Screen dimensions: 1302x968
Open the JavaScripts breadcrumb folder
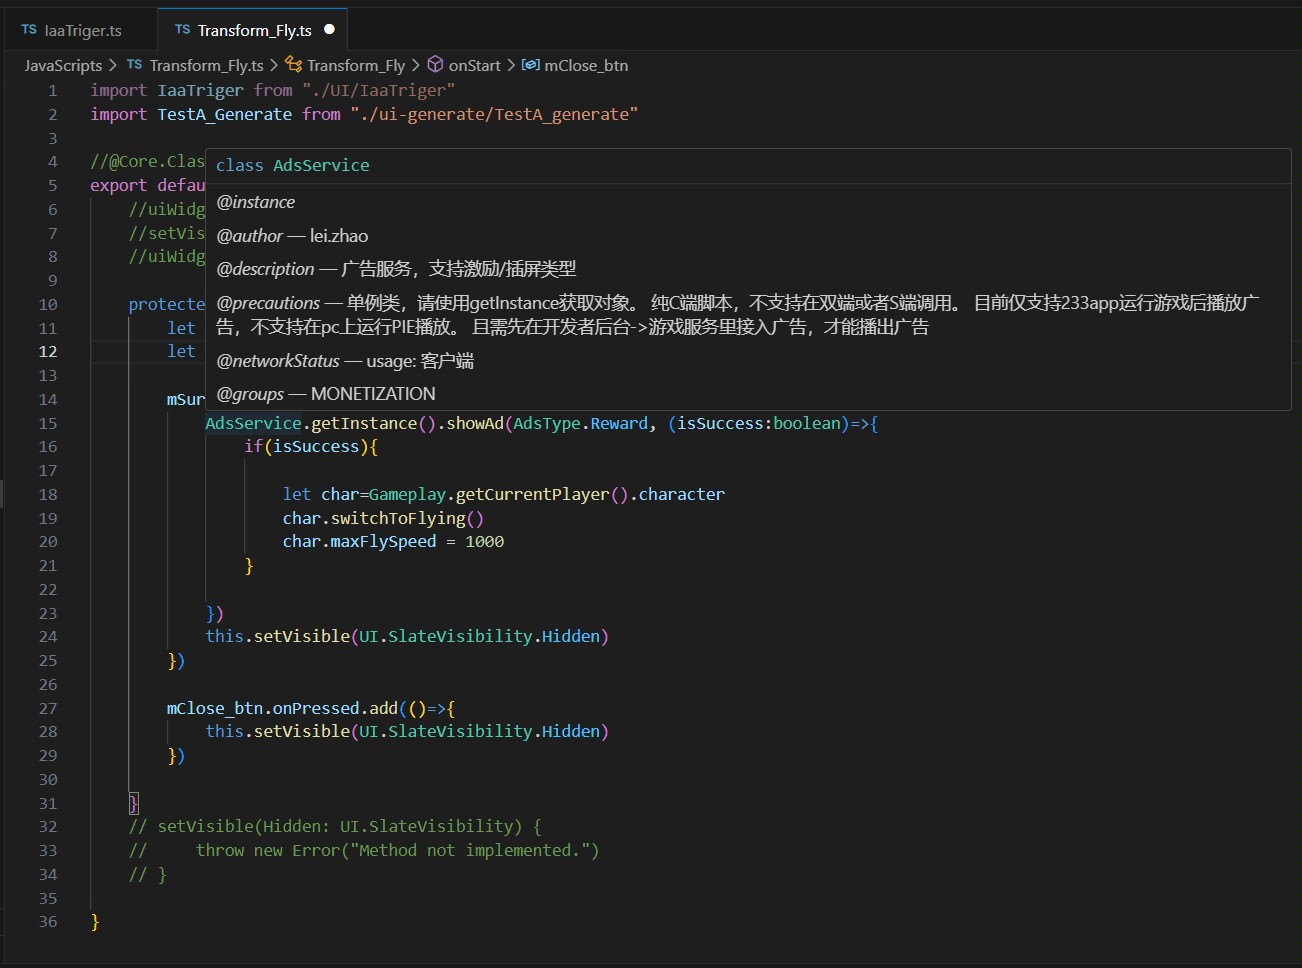(x=64, y=65)
